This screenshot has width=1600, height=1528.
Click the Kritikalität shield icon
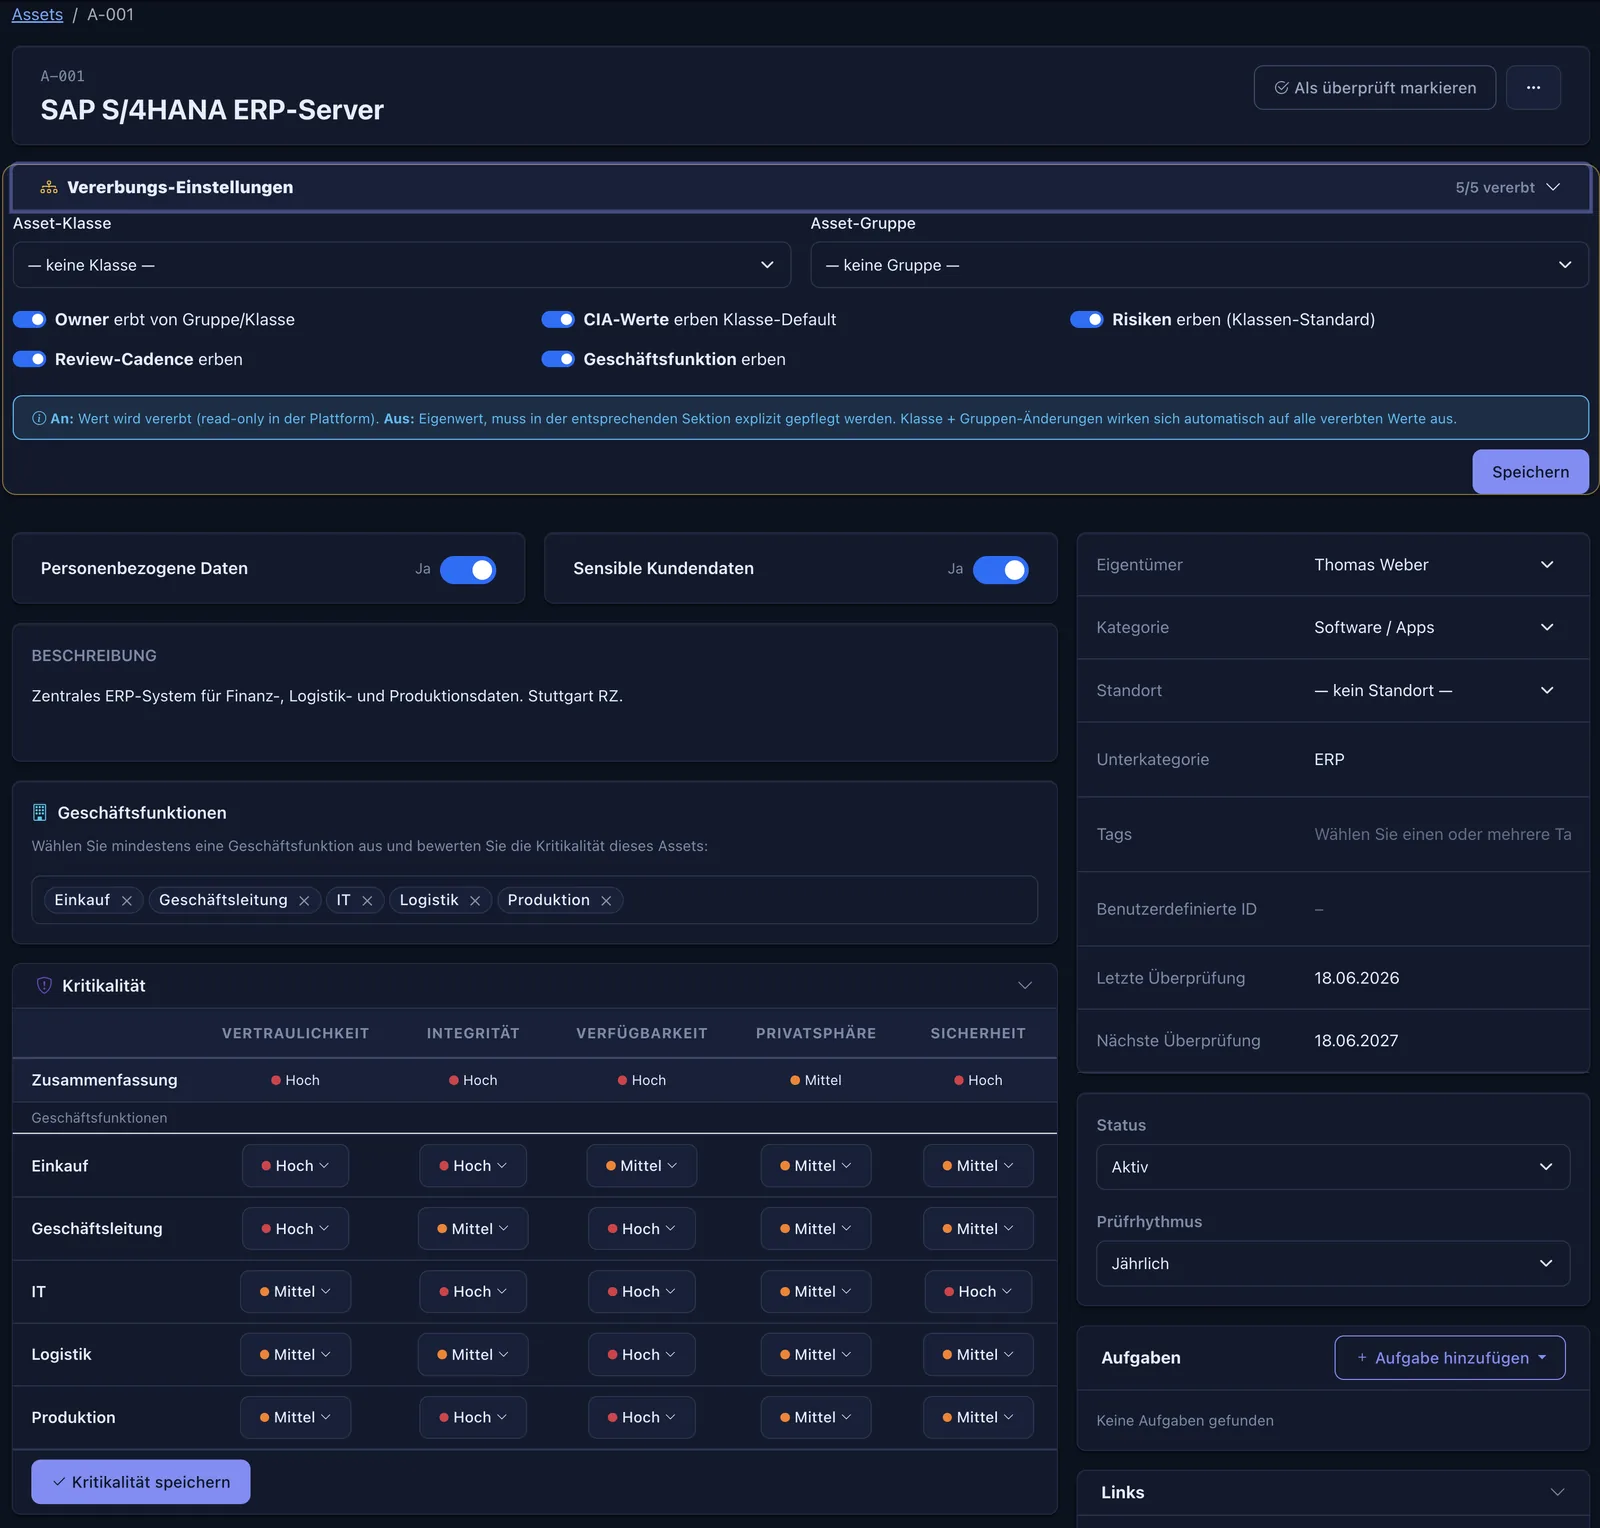(x=44, y=986)
